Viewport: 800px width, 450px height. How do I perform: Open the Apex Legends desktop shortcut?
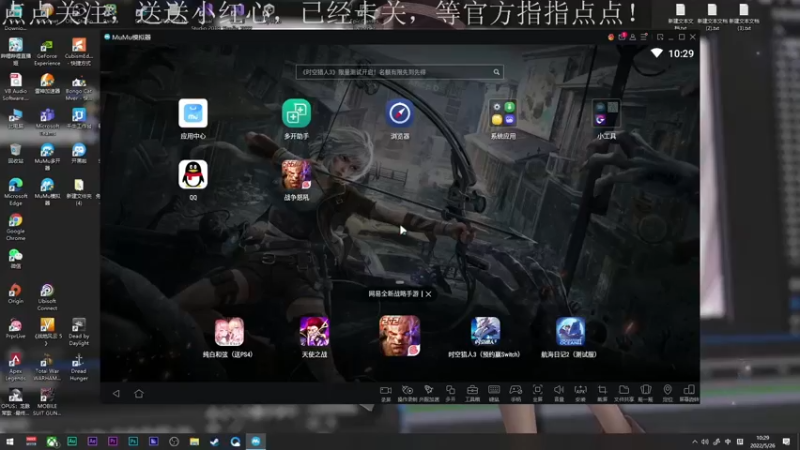pos(15,367)
